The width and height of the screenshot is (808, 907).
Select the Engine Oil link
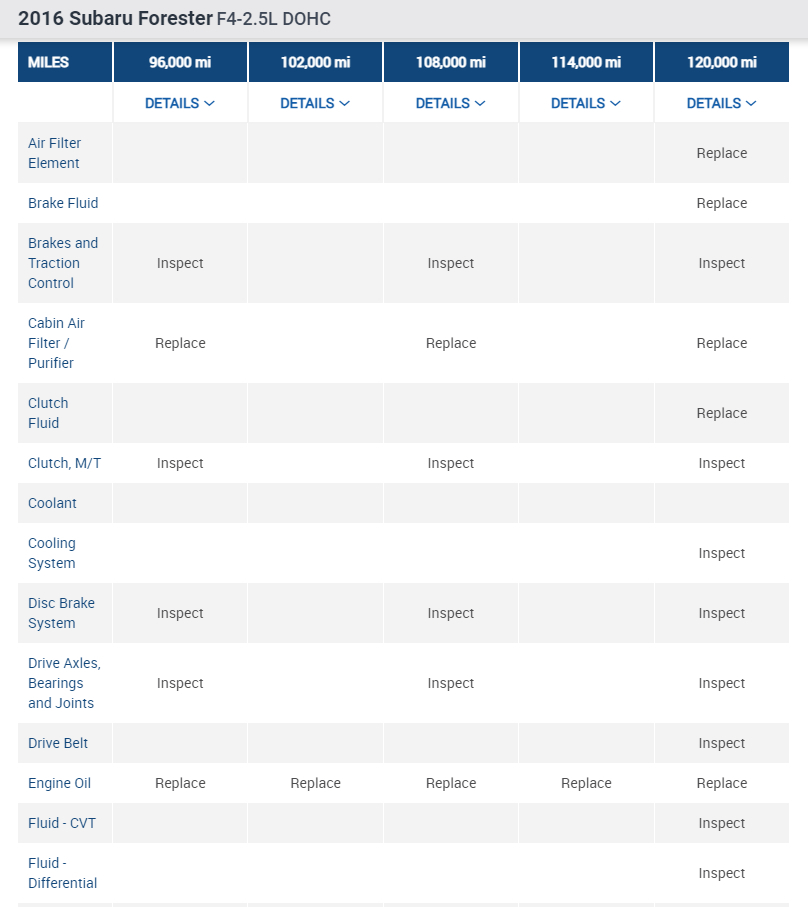coord(59,783)
